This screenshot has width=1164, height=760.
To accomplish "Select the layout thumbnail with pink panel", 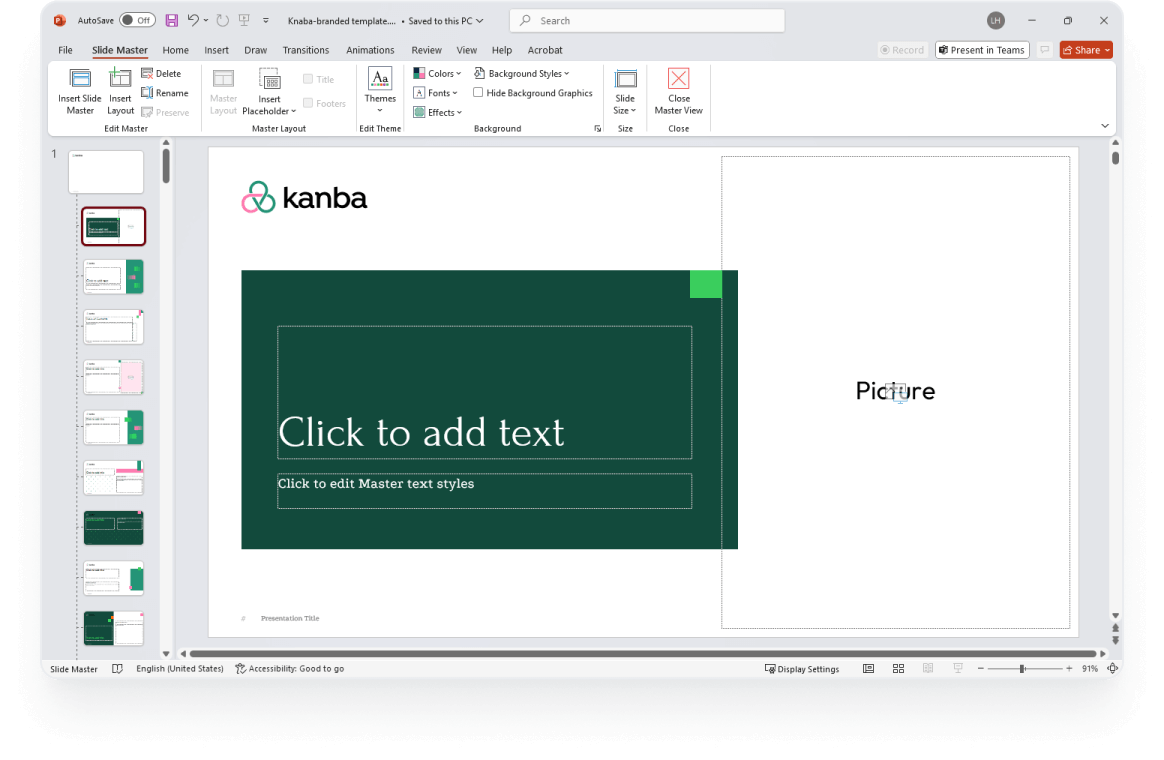I will coord(114,377).
